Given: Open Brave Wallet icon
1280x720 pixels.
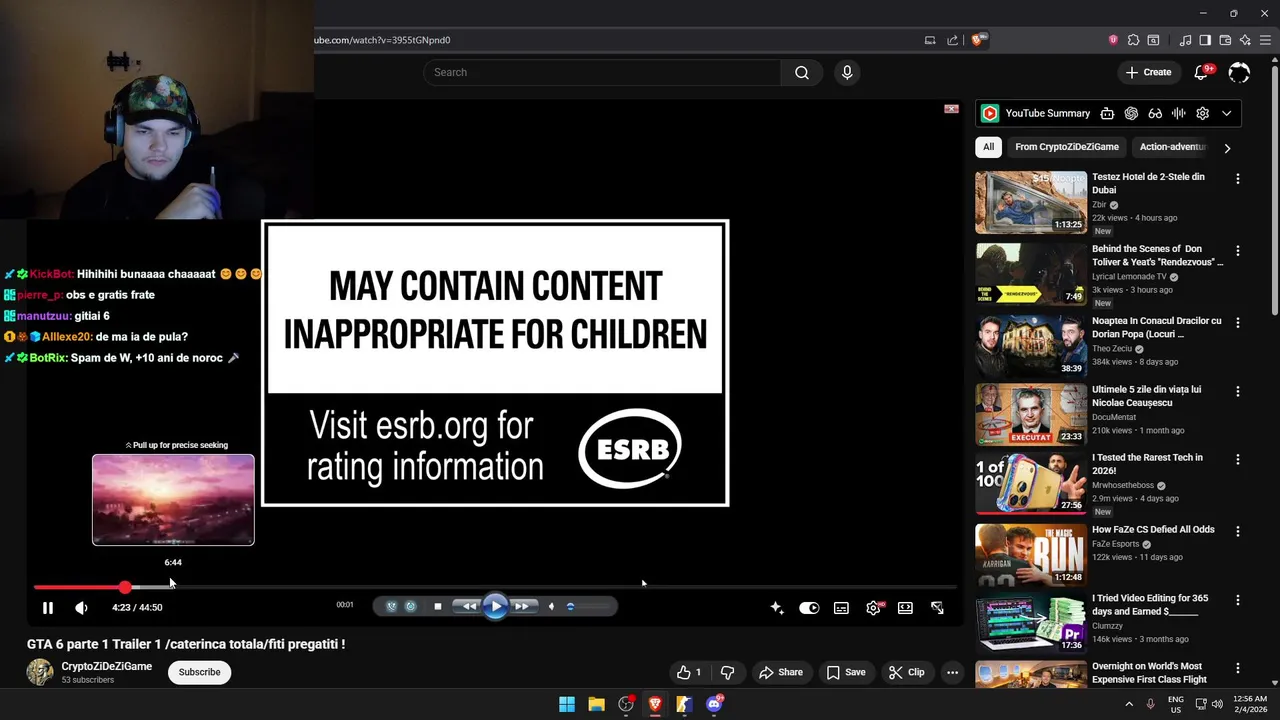Looking at the screenshot, I should tap(1225, 40).
